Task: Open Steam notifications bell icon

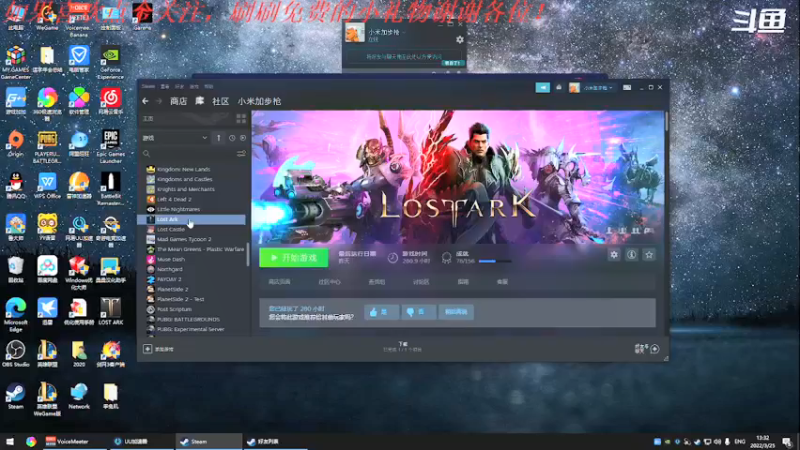Action: [x=559, y=88]
